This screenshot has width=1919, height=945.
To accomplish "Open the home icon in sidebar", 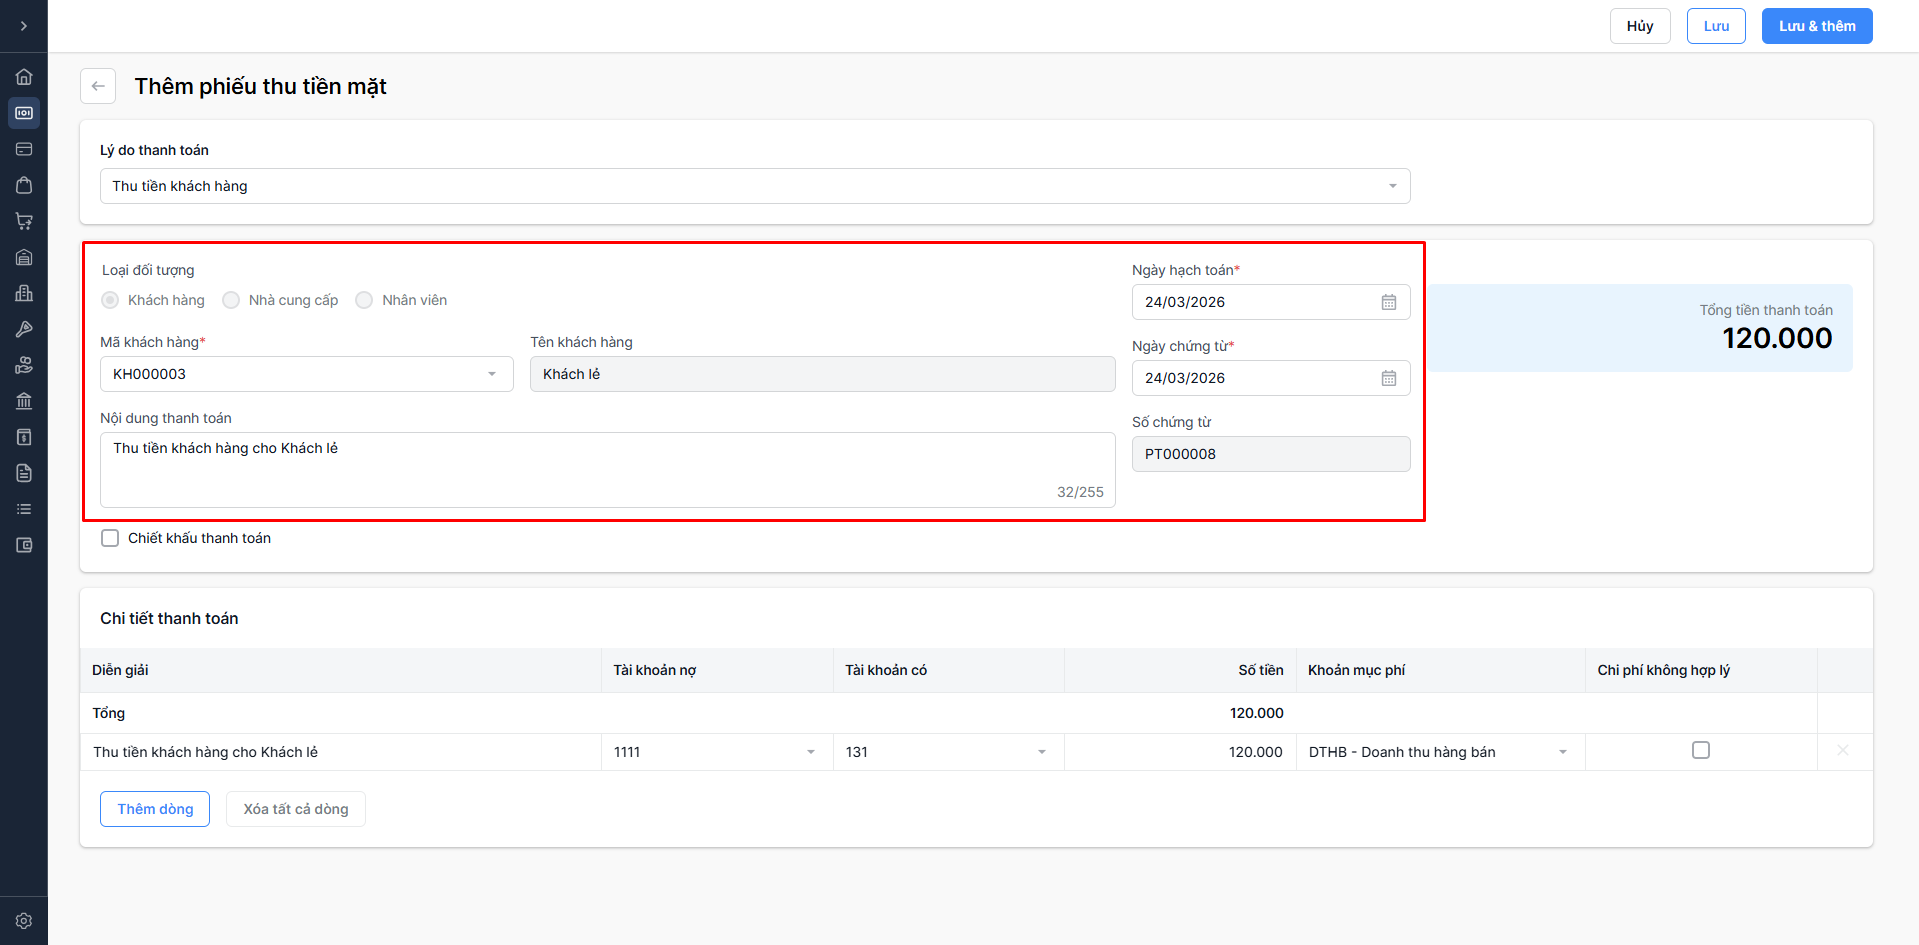I will [x=24, y=77].
